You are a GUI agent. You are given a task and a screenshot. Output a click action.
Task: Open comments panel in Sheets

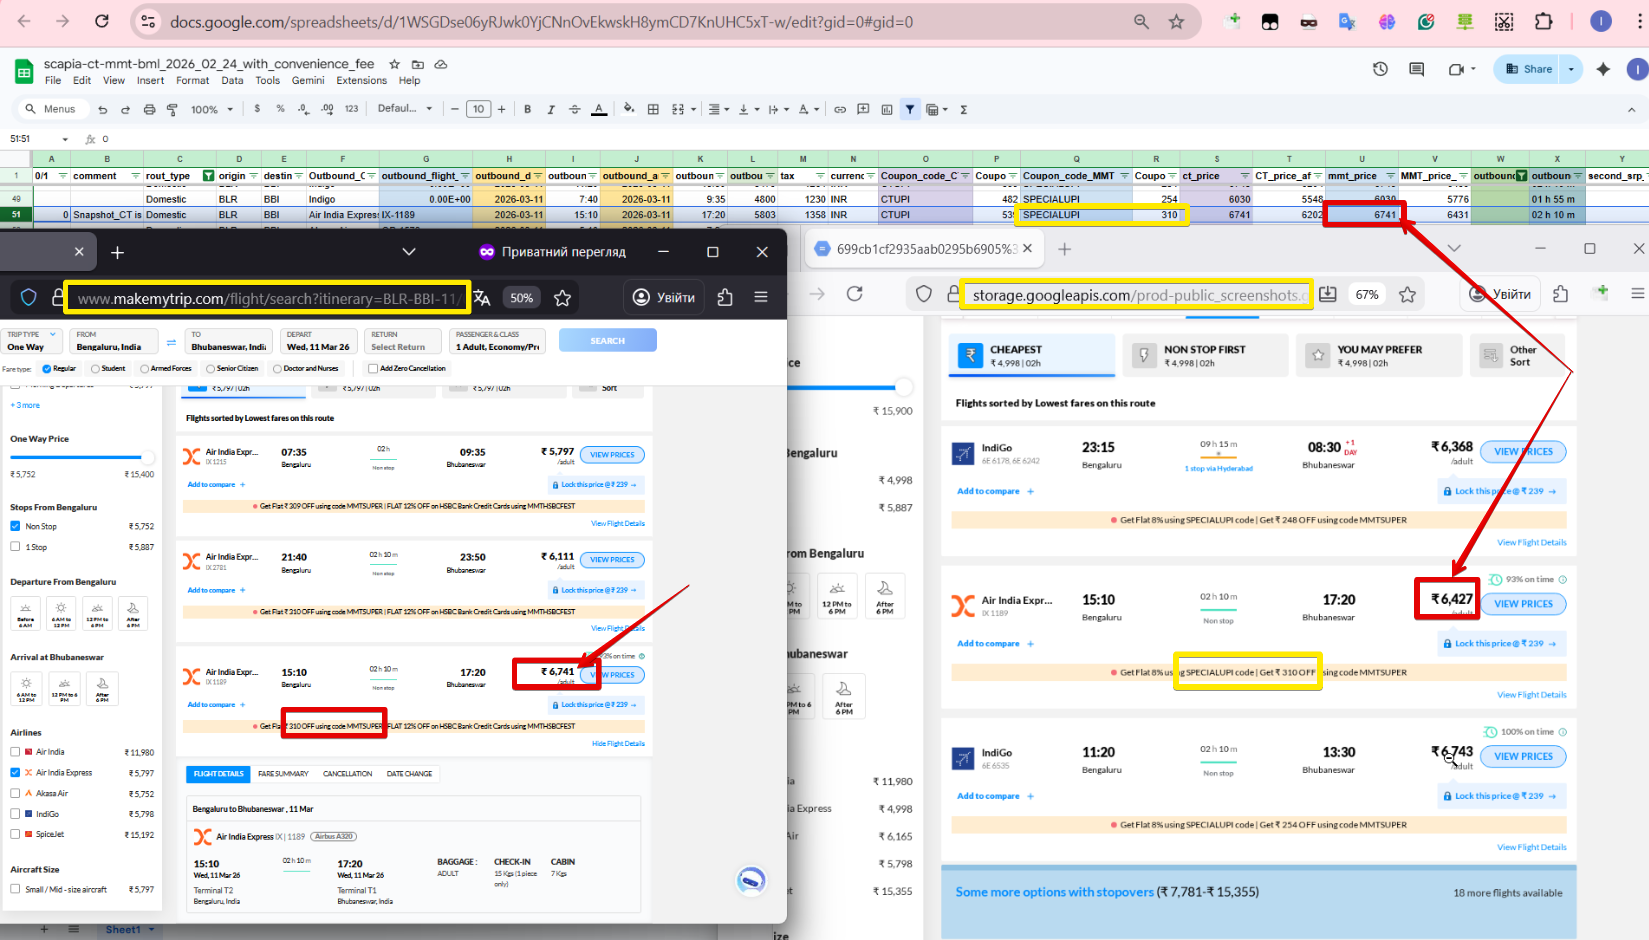1416,69
